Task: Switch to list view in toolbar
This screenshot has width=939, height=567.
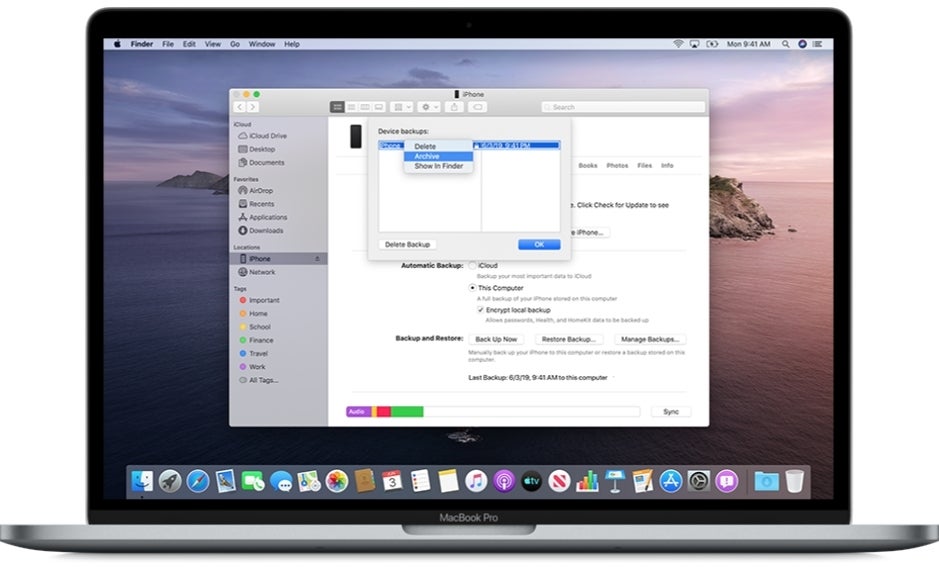Action: (x=351, y=107)
